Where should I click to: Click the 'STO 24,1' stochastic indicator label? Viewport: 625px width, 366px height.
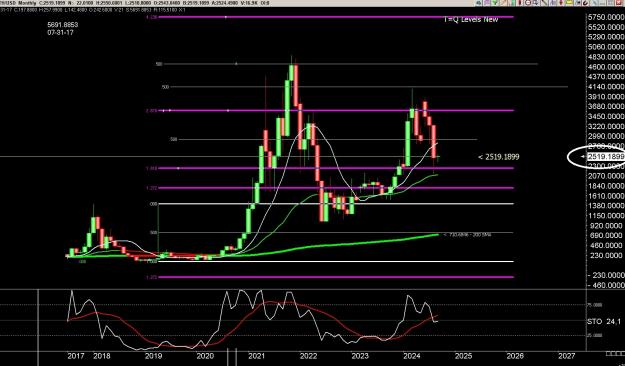click(604, 321)
